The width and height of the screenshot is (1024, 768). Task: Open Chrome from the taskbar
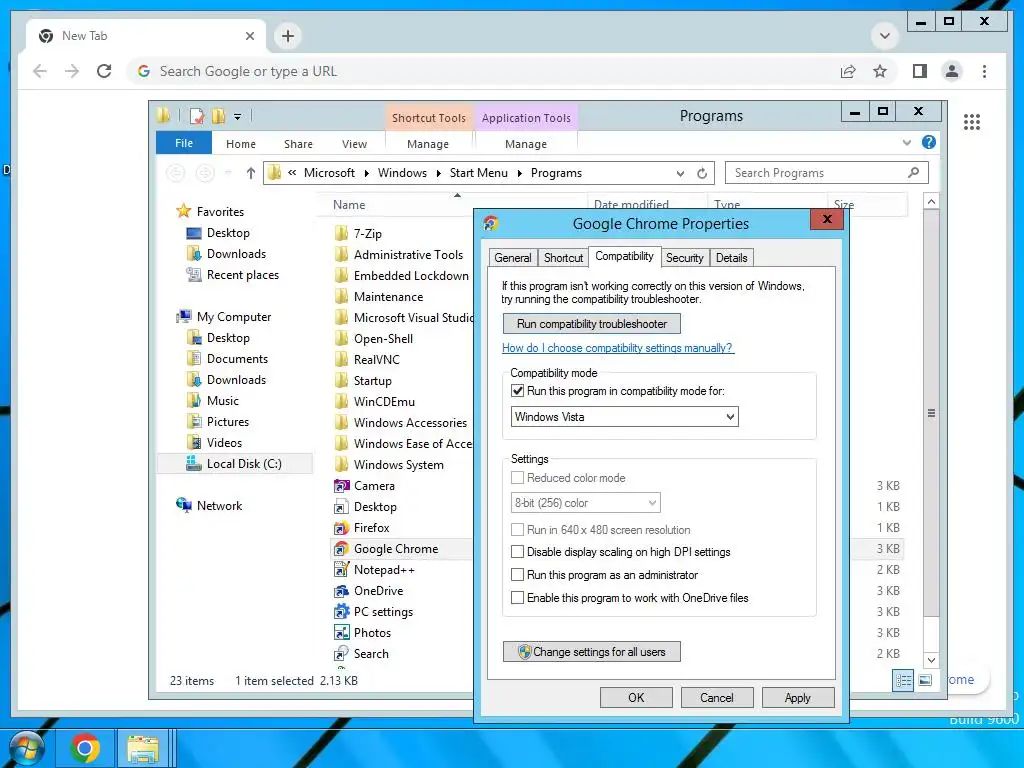[x=85, y=748]
